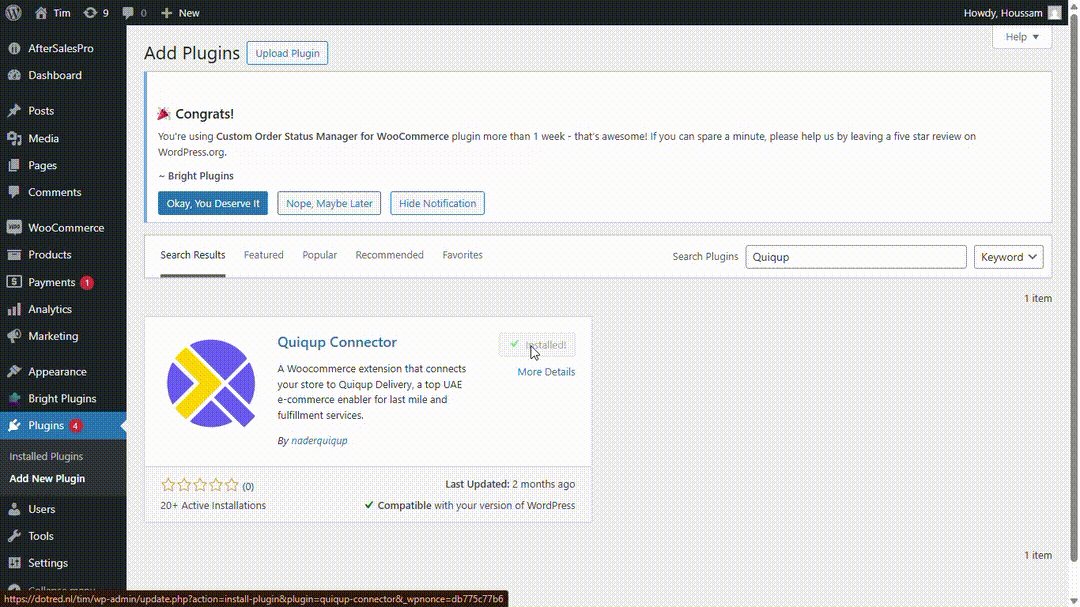The width and height of the screenshot is (1080, 607).
Task: Switch to the Recommended tab
Action: click(x=389, y=255)
